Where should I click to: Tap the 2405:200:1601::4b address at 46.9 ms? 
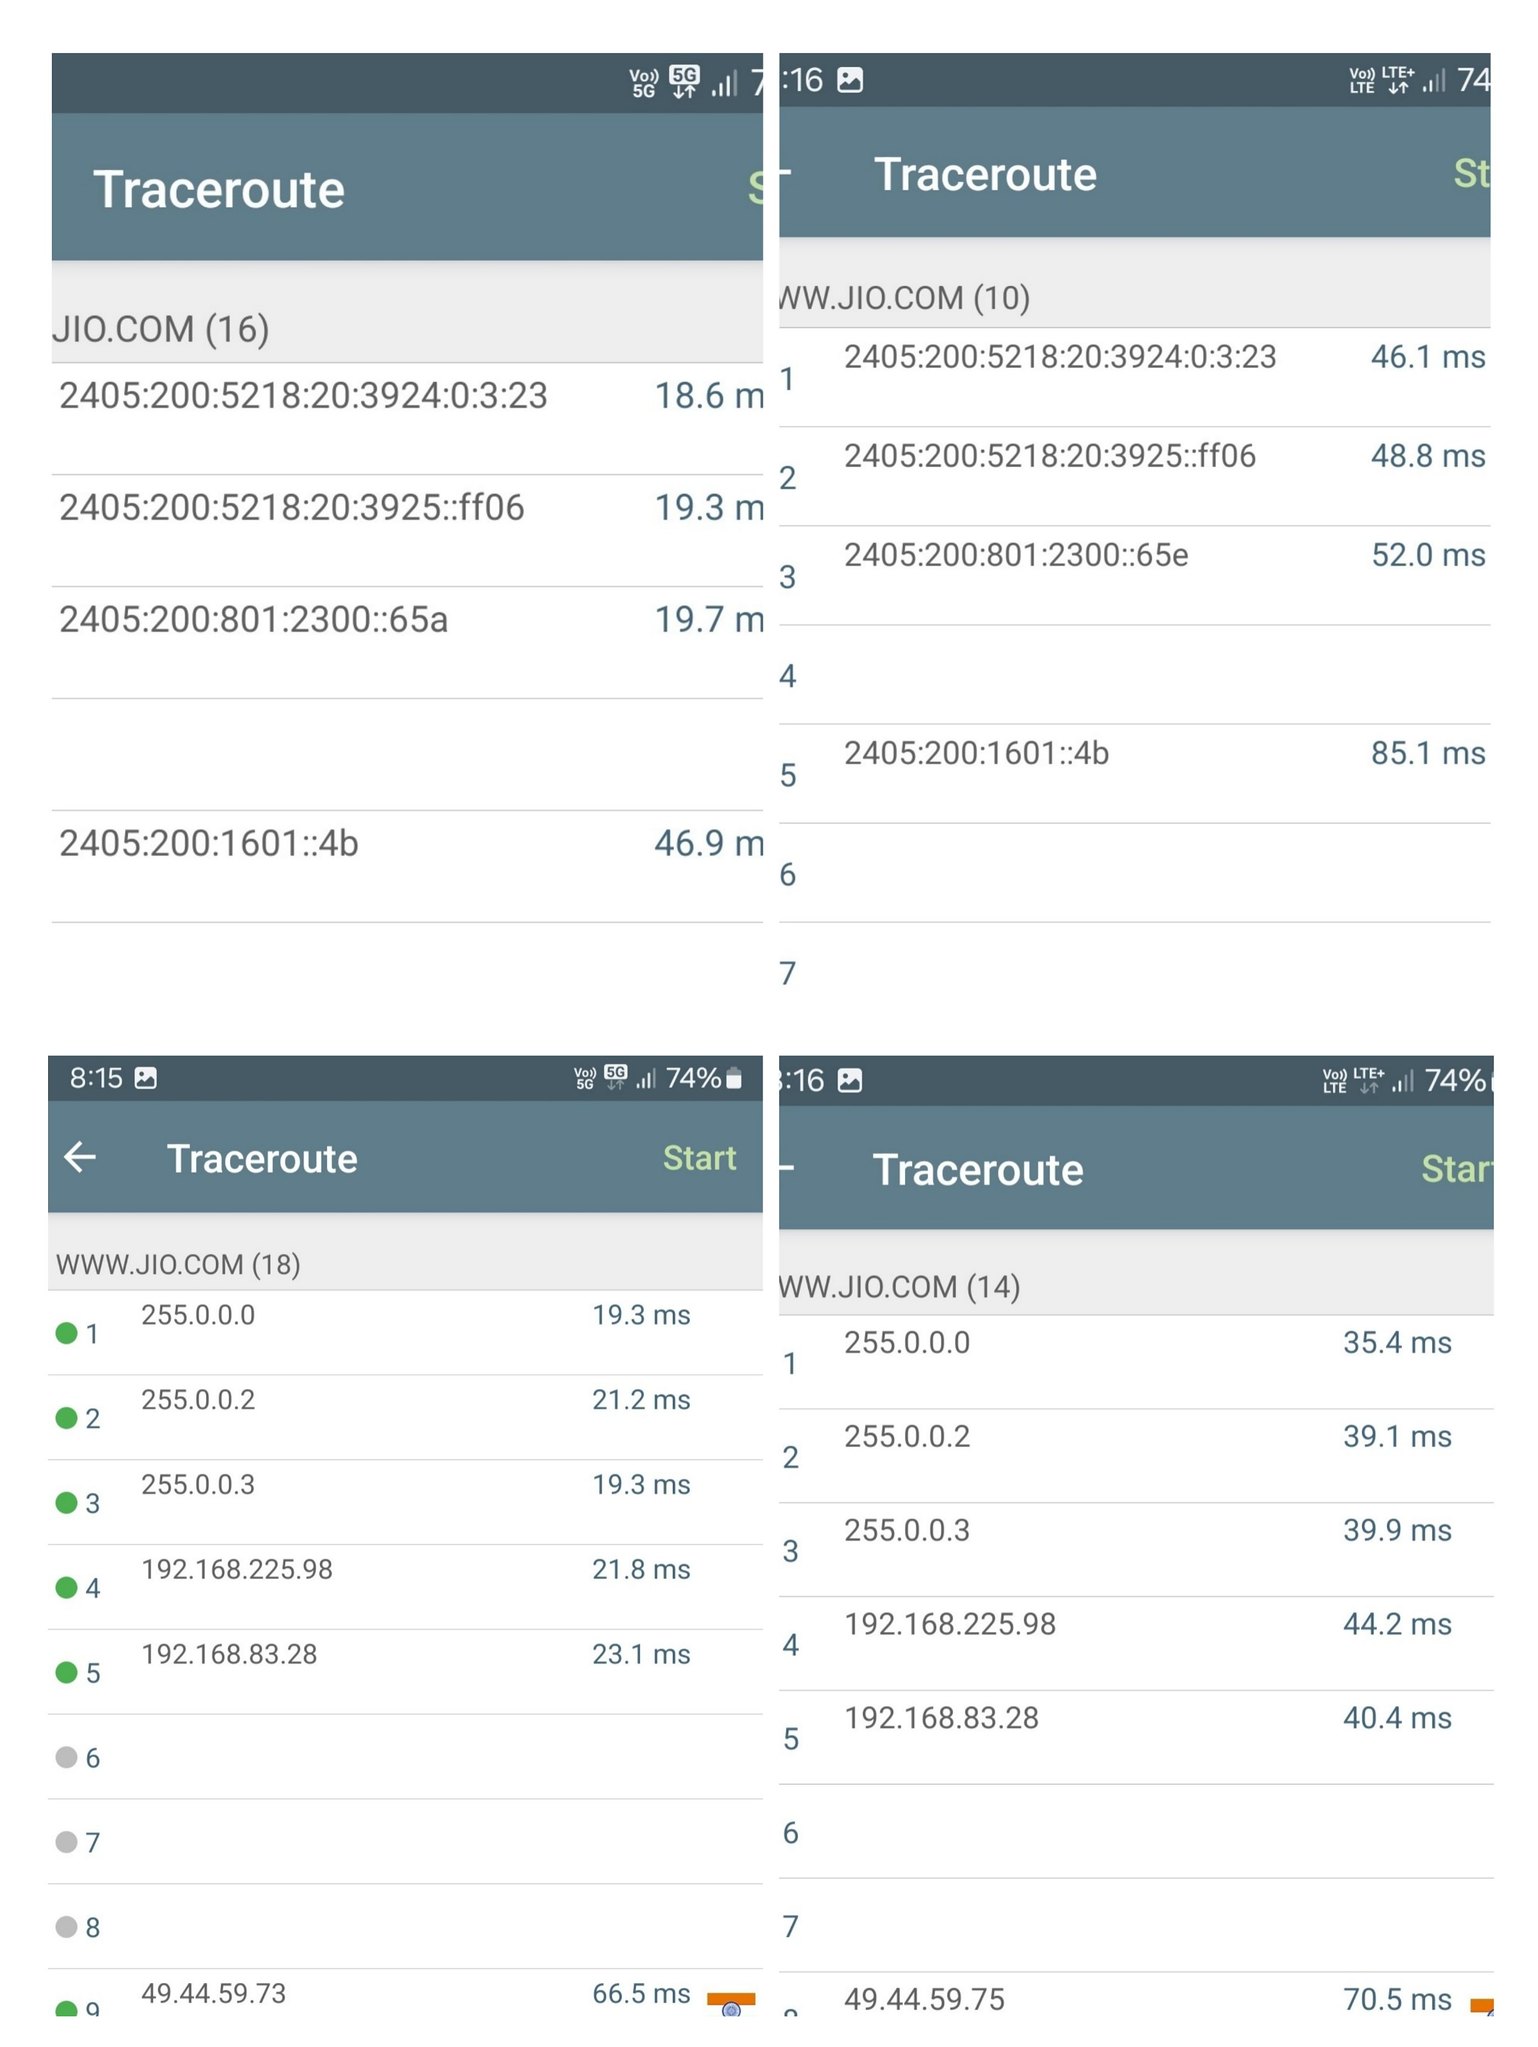click(208, 843)
